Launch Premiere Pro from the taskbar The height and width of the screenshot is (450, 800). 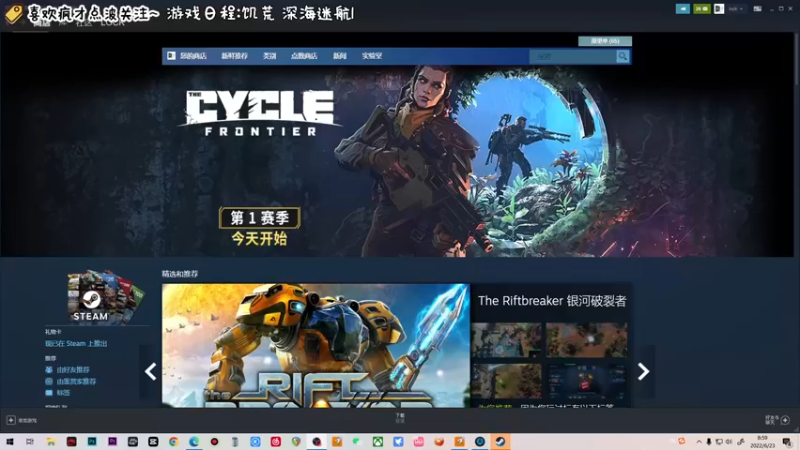pos(112,442)
